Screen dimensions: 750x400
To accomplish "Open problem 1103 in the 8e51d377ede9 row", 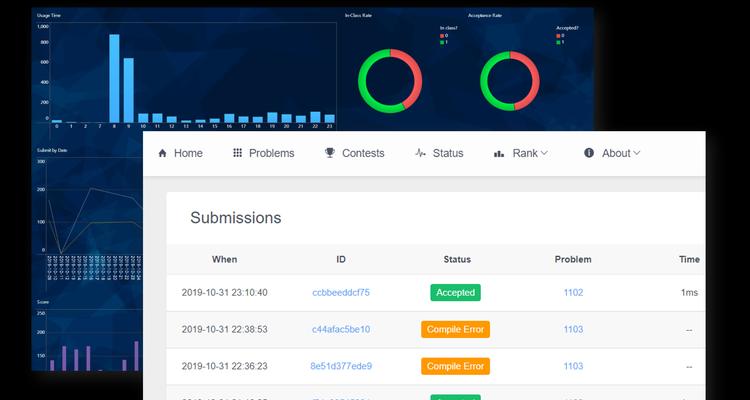I will pos(573,366).
